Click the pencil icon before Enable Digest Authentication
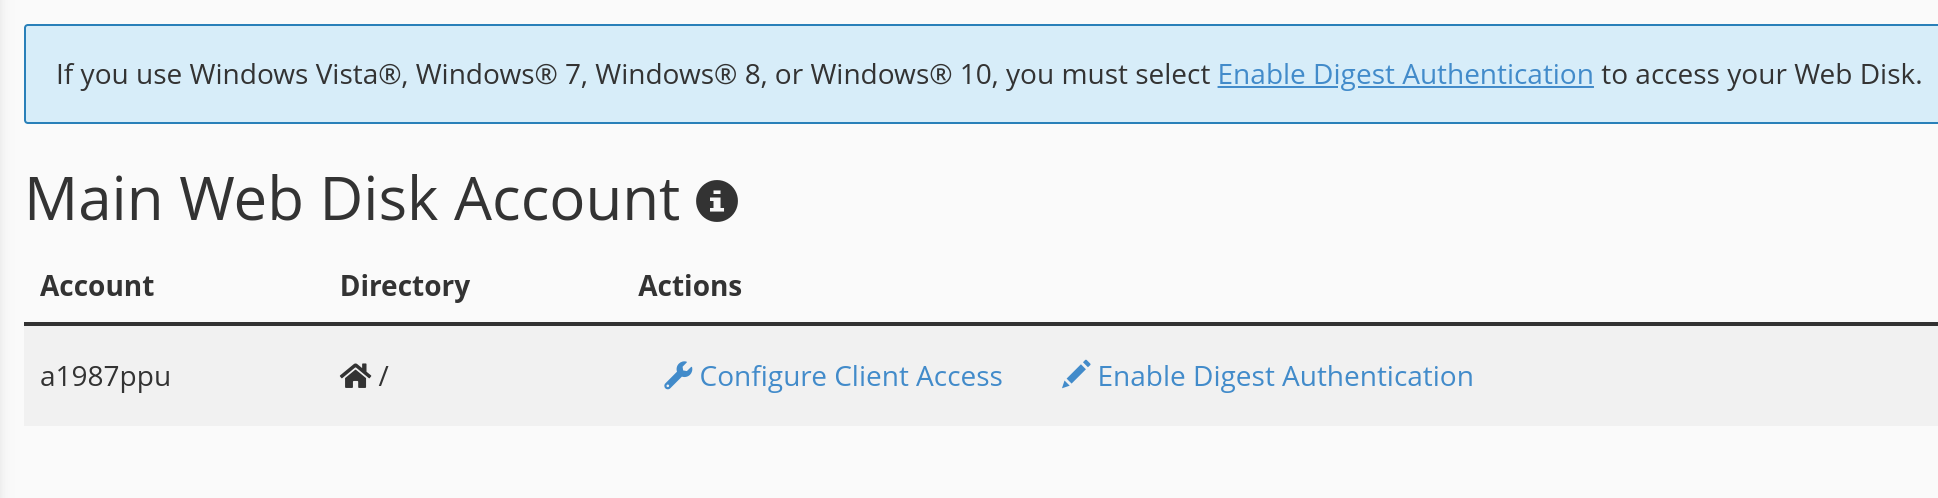Image resolution: width=1938 pixels, height=498 pixels. coord(1076,375)
